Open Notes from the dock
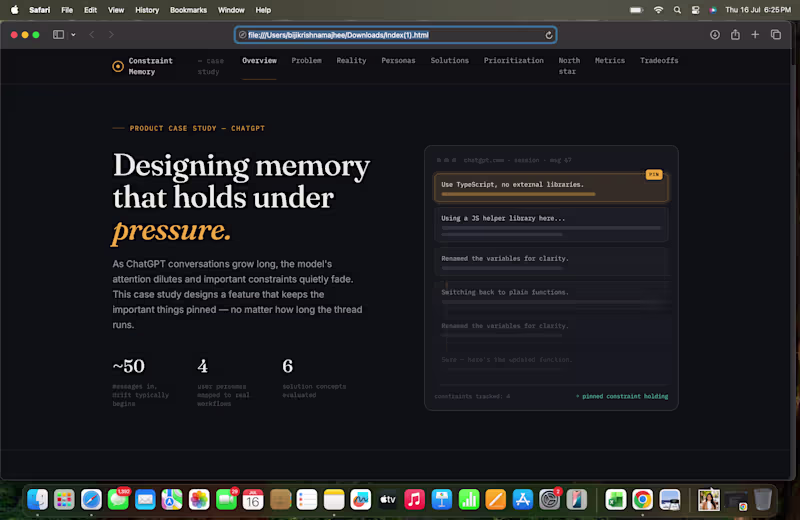 click(334, 500)
